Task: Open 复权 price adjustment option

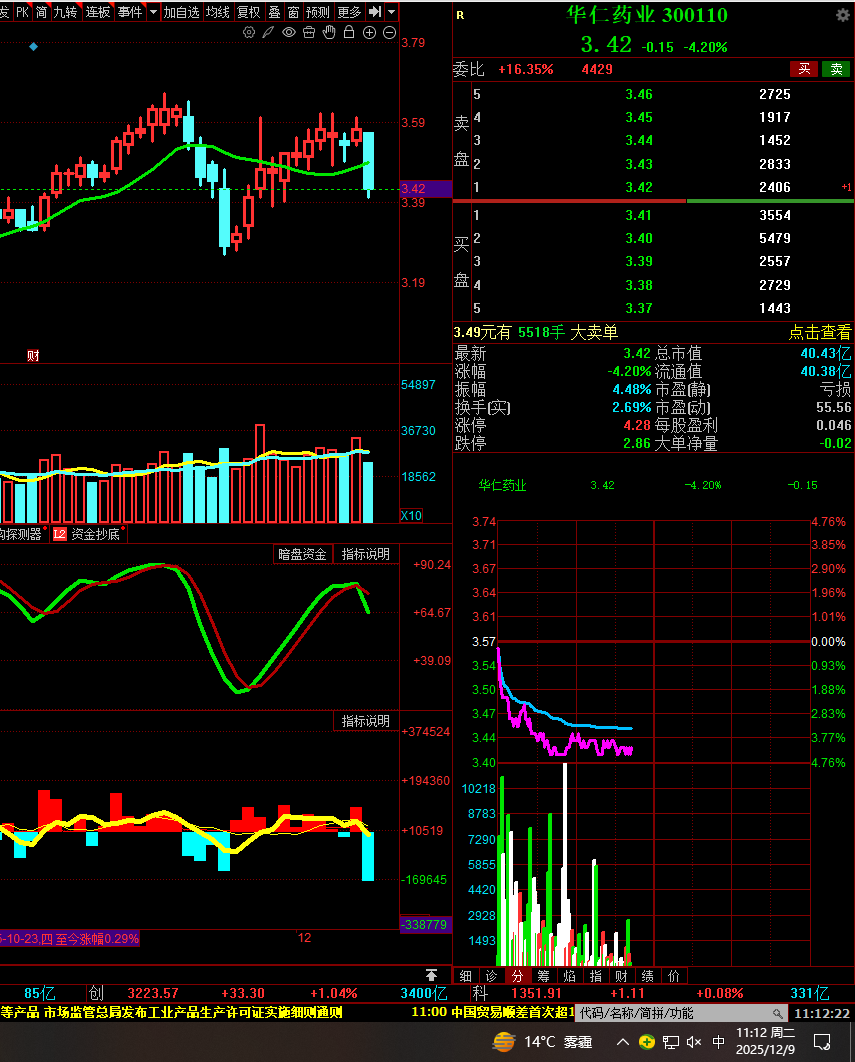Action: tap(249, 12)
